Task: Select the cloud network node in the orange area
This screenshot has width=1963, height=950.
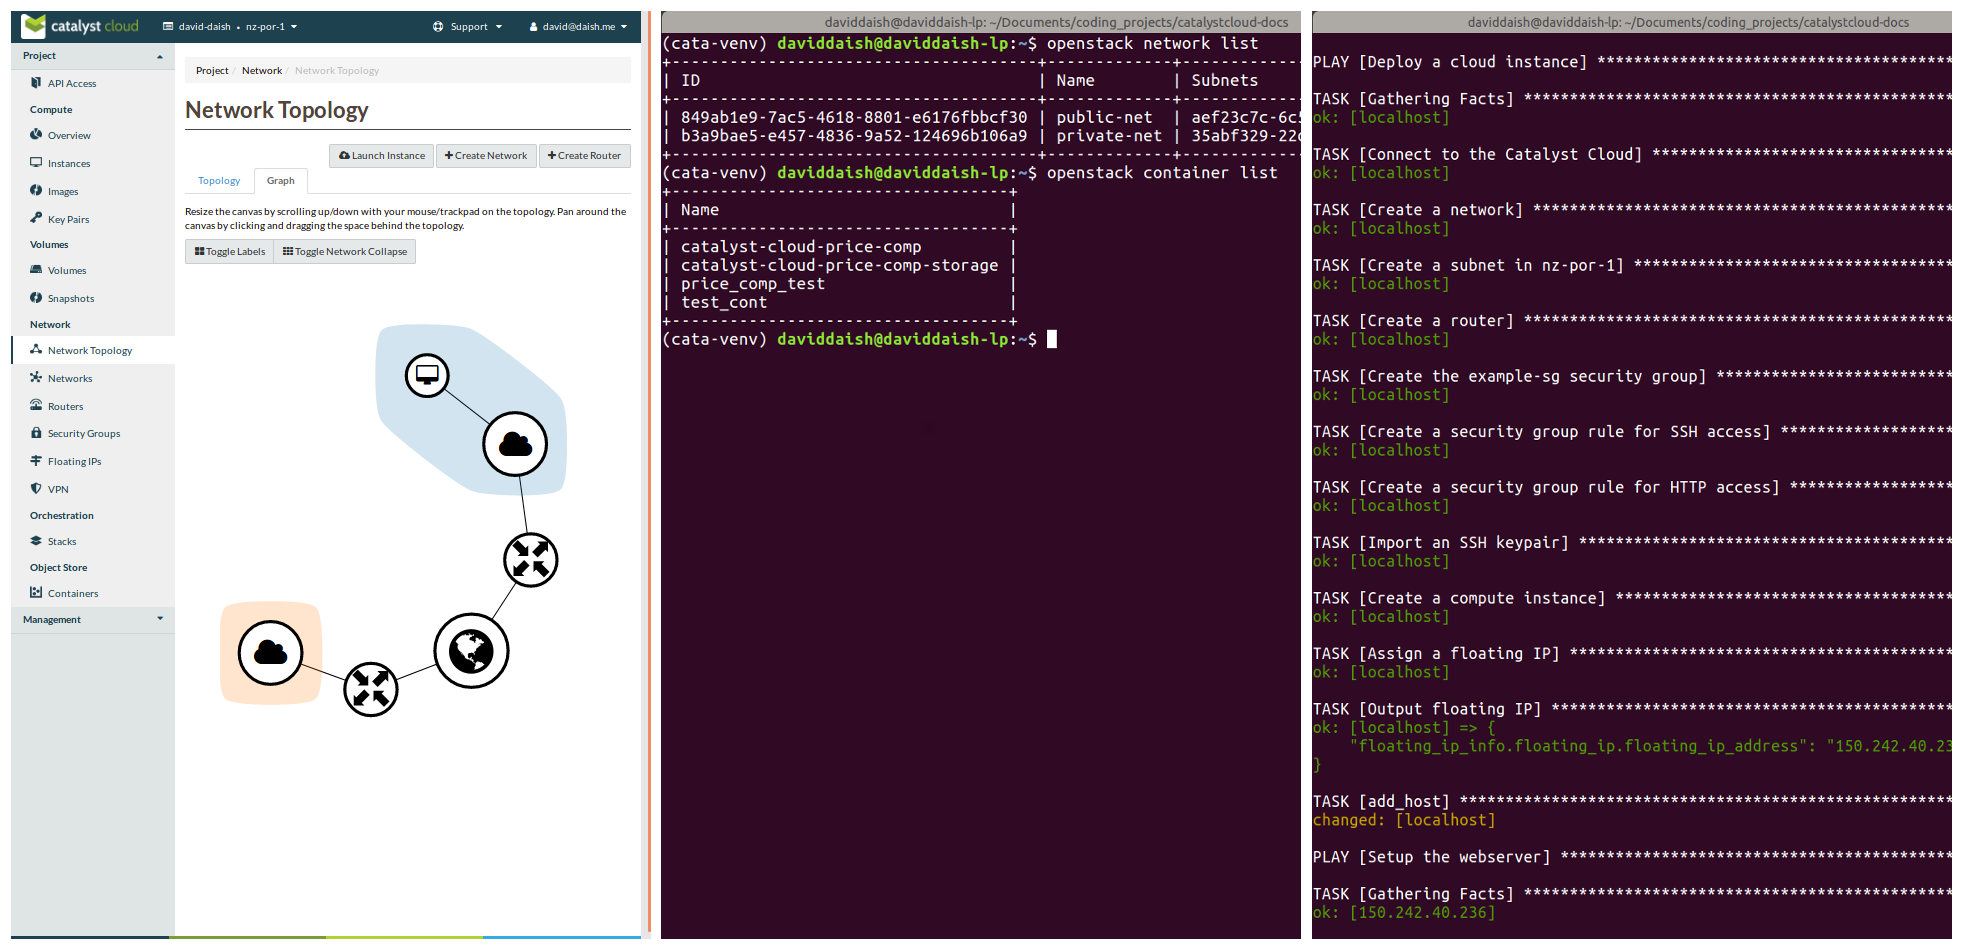Action: [270, 653]
